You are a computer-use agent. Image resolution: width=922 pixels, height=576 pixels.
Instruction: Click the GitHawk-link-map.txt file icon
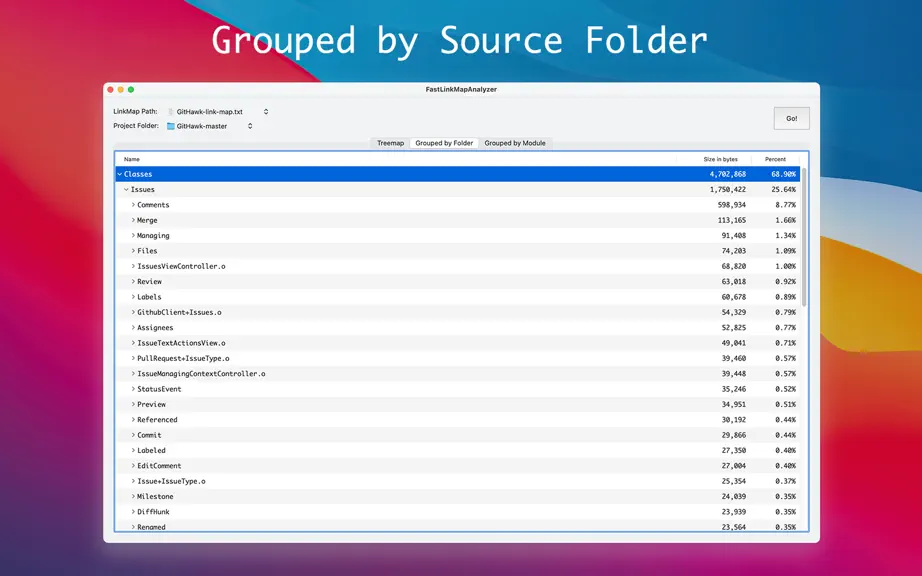point(171,112)
